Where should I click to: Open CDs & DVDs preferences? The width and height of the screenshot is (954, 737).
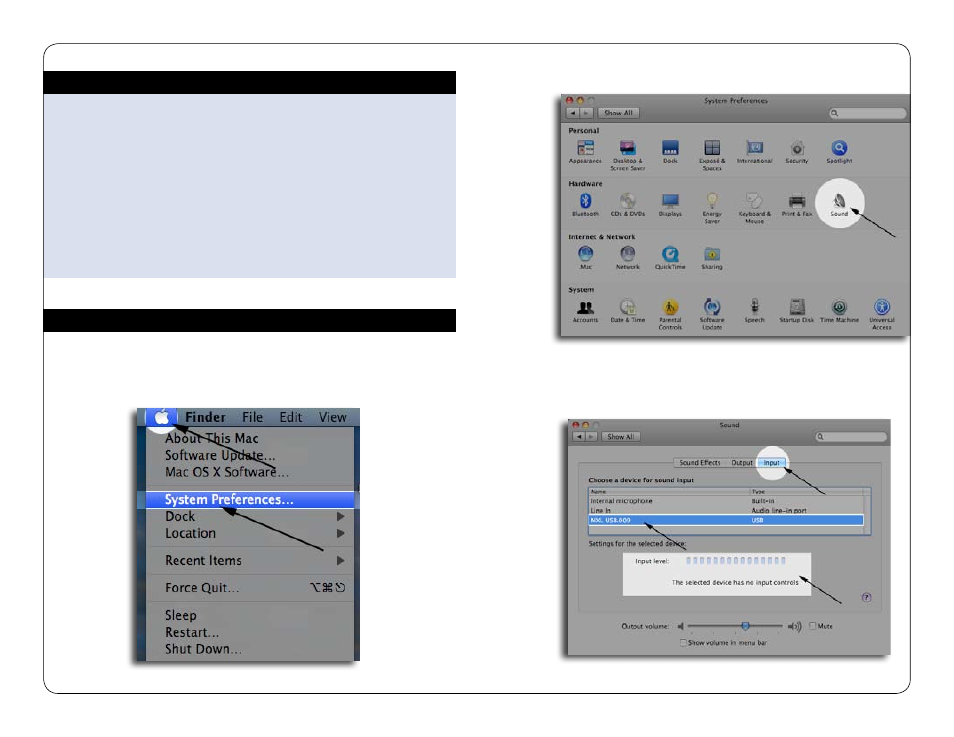[627, 204]
